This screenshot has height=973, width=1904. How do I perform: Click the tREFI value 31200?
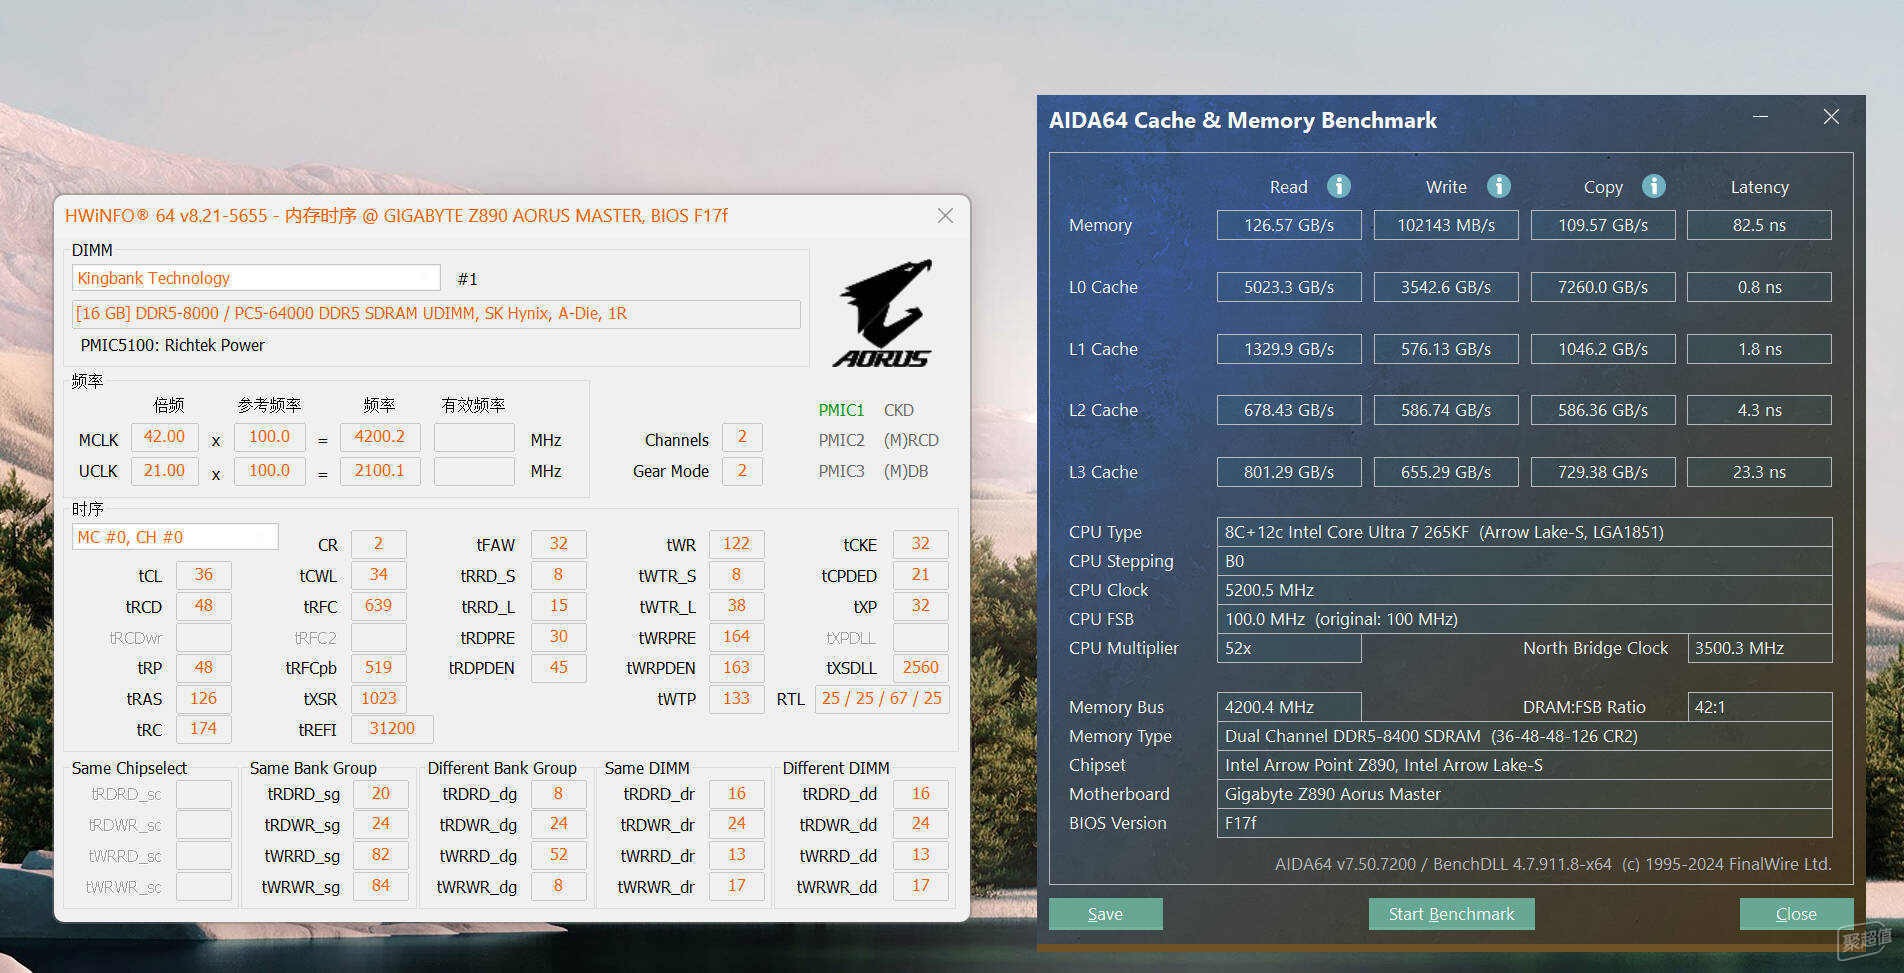click(392, 729)
